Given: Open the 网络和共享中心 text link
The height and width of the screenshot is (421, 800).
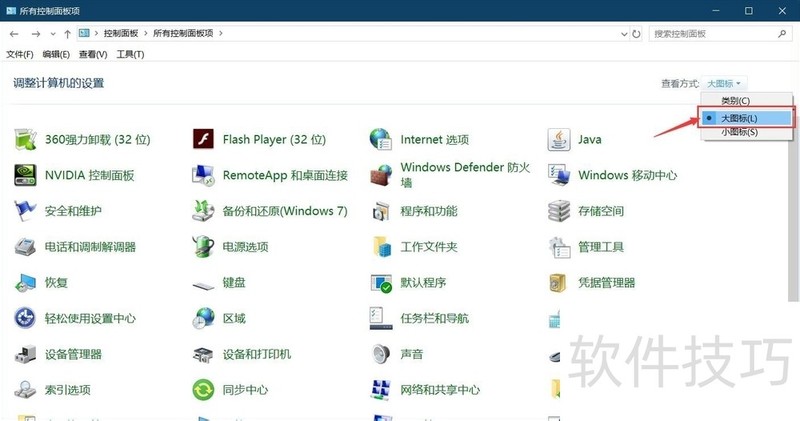Looking at the screenshot, I should point(440,390).
